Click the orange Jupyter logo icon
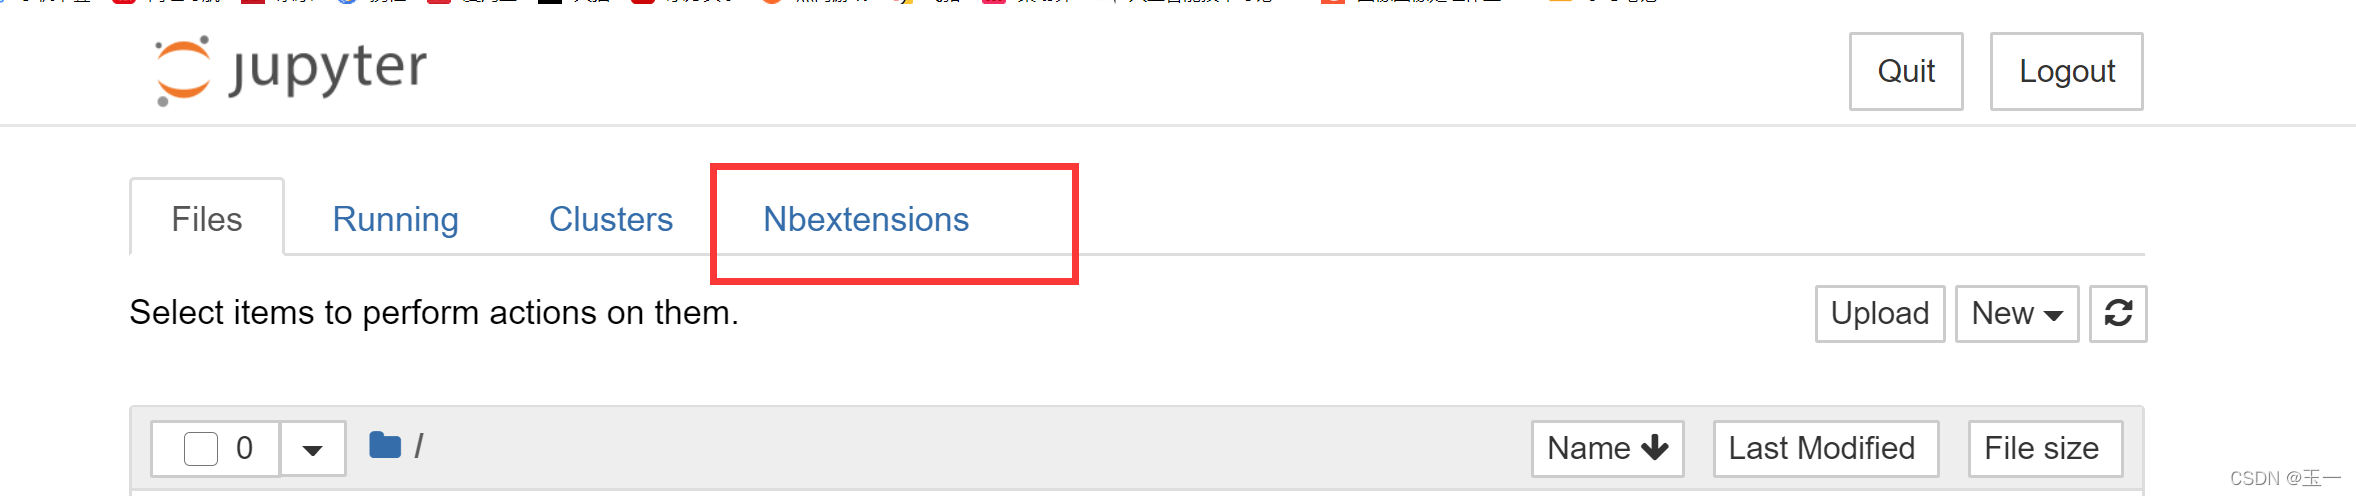This screenshot has width=2356, height=496. pos(184,71)
